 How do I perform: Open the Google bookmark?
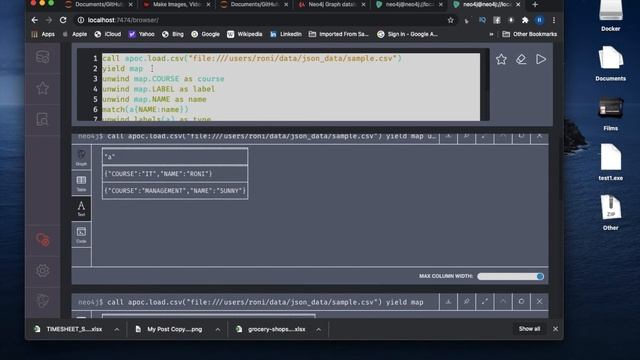205,34
